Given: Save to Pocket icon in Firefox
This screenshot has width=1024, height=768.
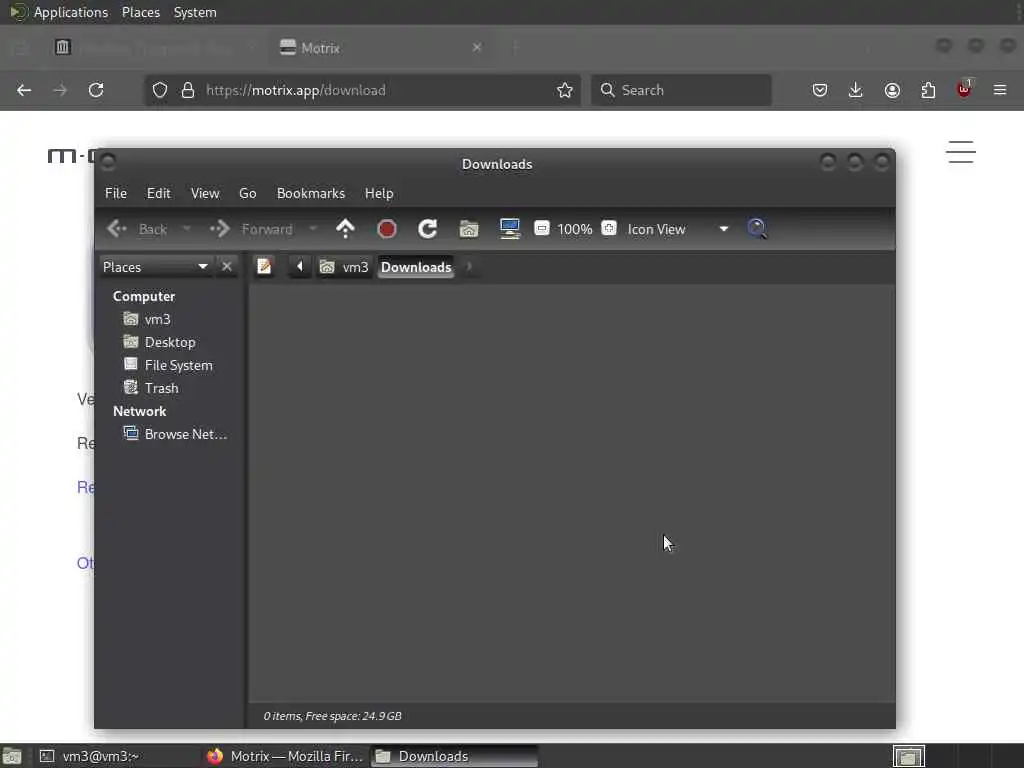Looking at the screenshot, I should point(820,90).
